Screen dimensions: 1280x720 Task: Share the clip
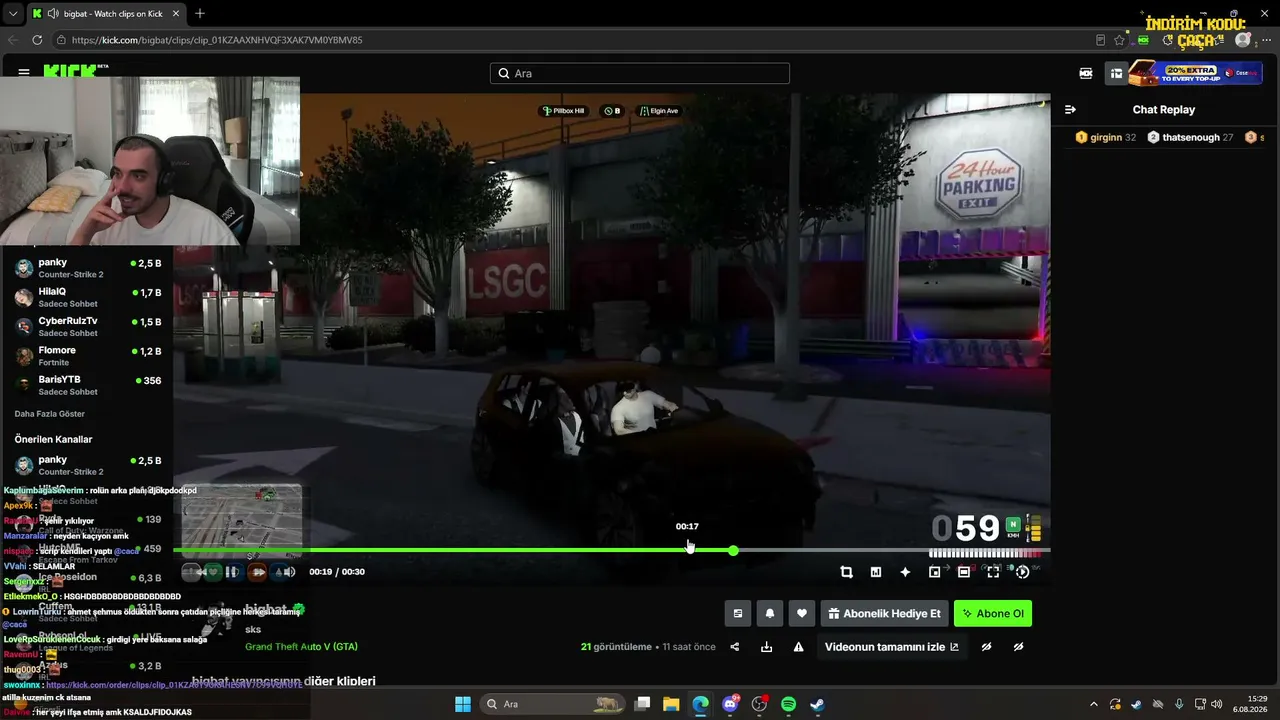click(735, 647)
